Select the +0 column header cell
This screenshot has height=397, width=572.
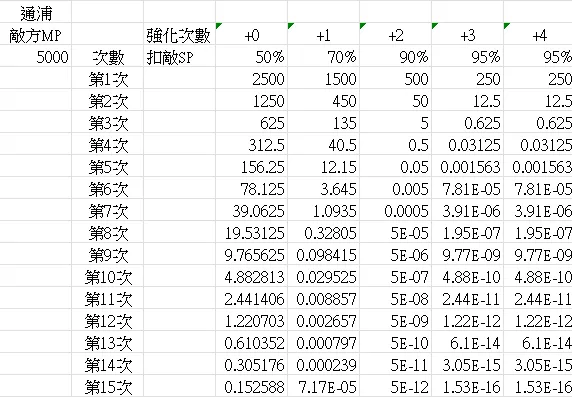251,34
